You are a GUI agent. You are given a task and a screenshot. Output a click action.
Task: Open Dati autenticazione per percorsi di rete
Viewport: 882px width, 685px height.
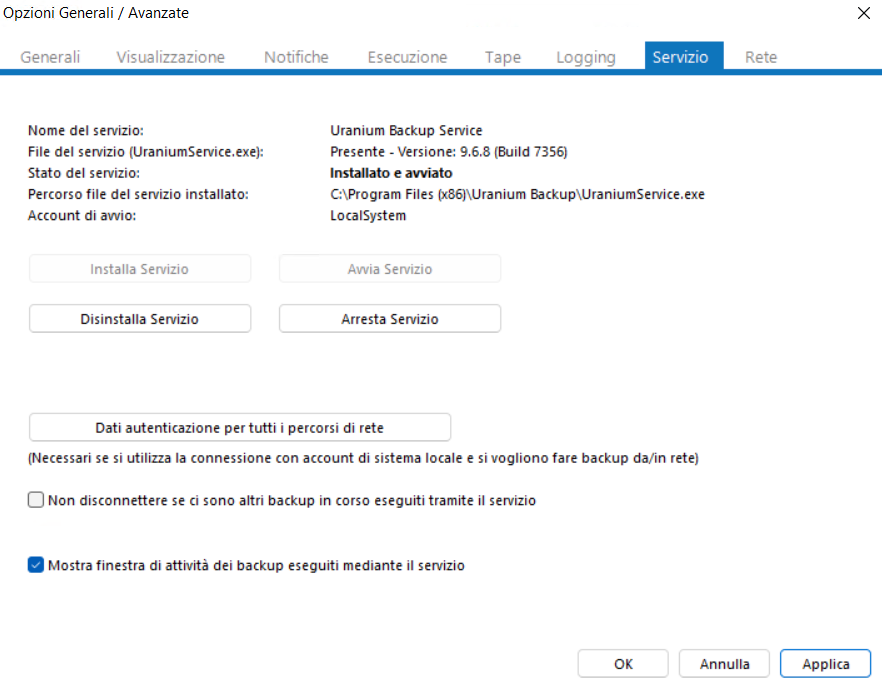click(x=240, y=427)
